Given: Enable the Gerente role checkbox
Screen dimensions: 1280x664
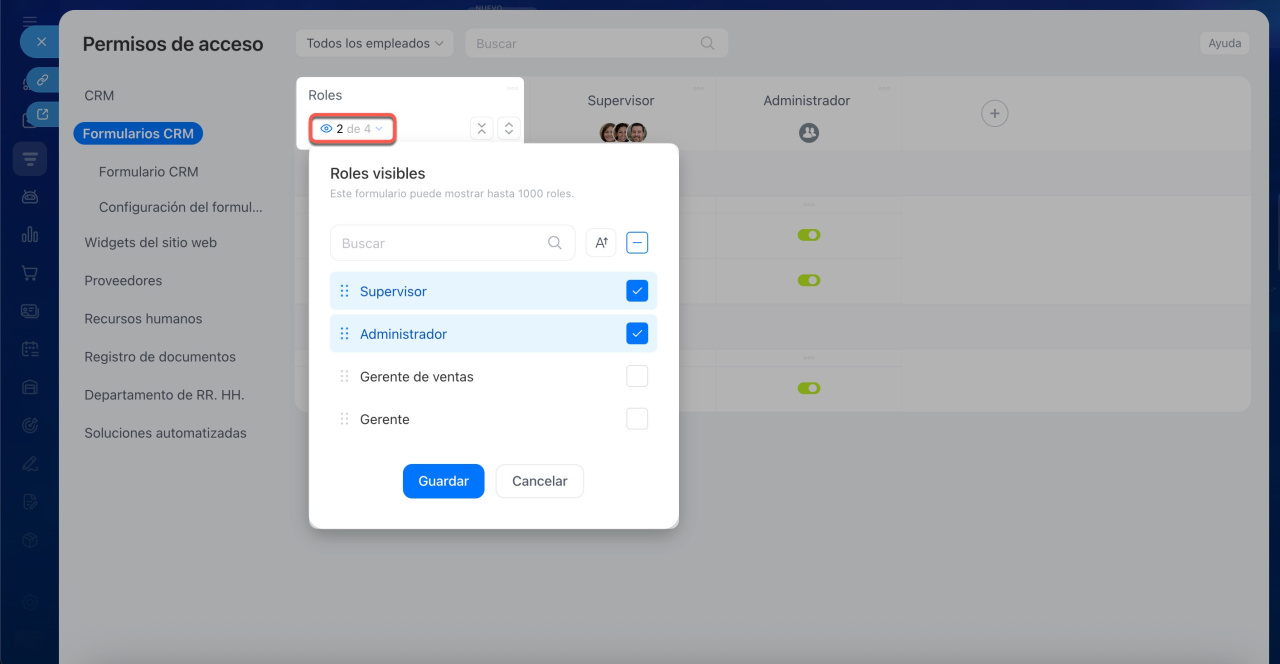Looking at the screenshot, I should (637, 419).
